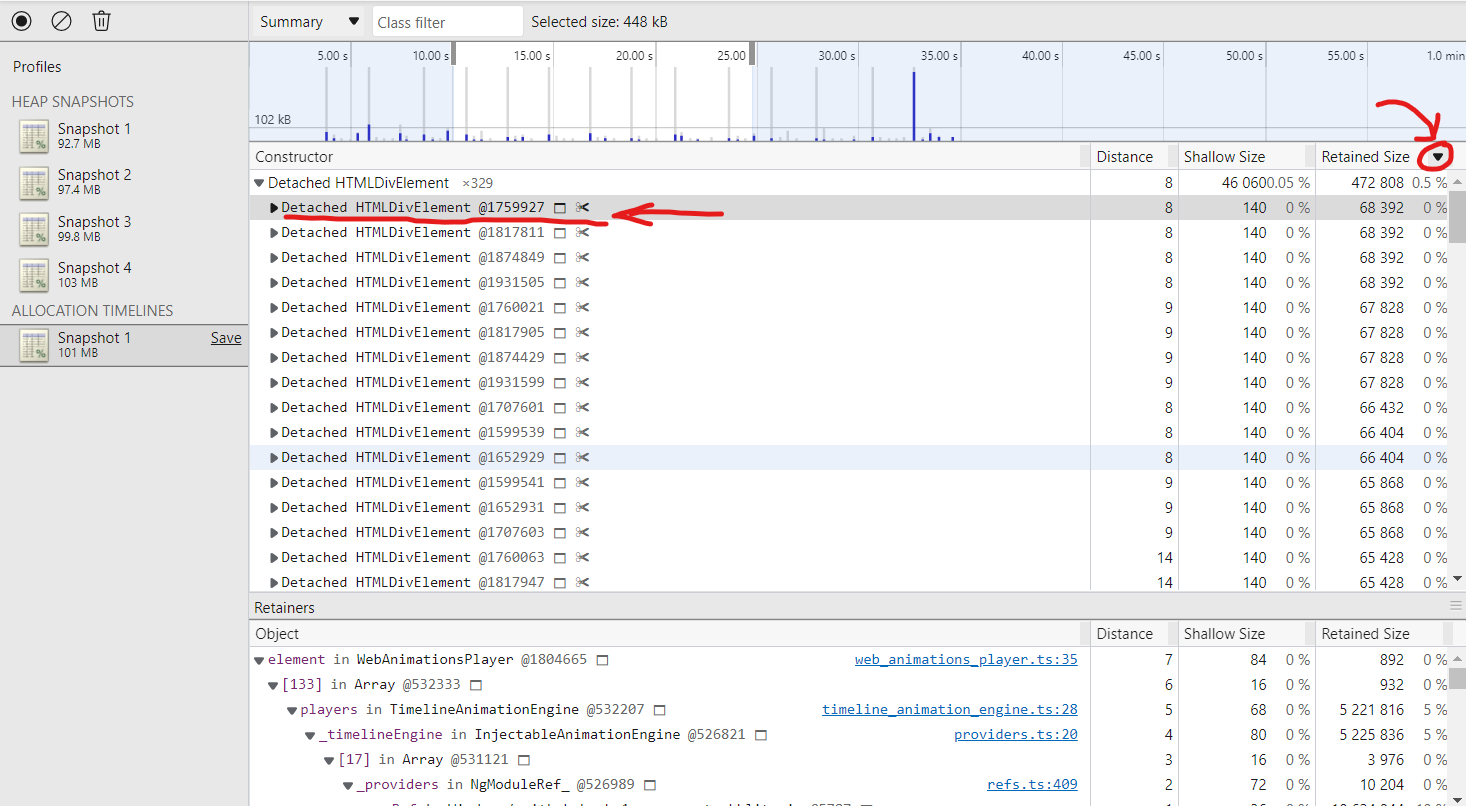
Task: Reveal HTMLDivElement @1759927 in Elements panel icon
Action: pos(561,207)
